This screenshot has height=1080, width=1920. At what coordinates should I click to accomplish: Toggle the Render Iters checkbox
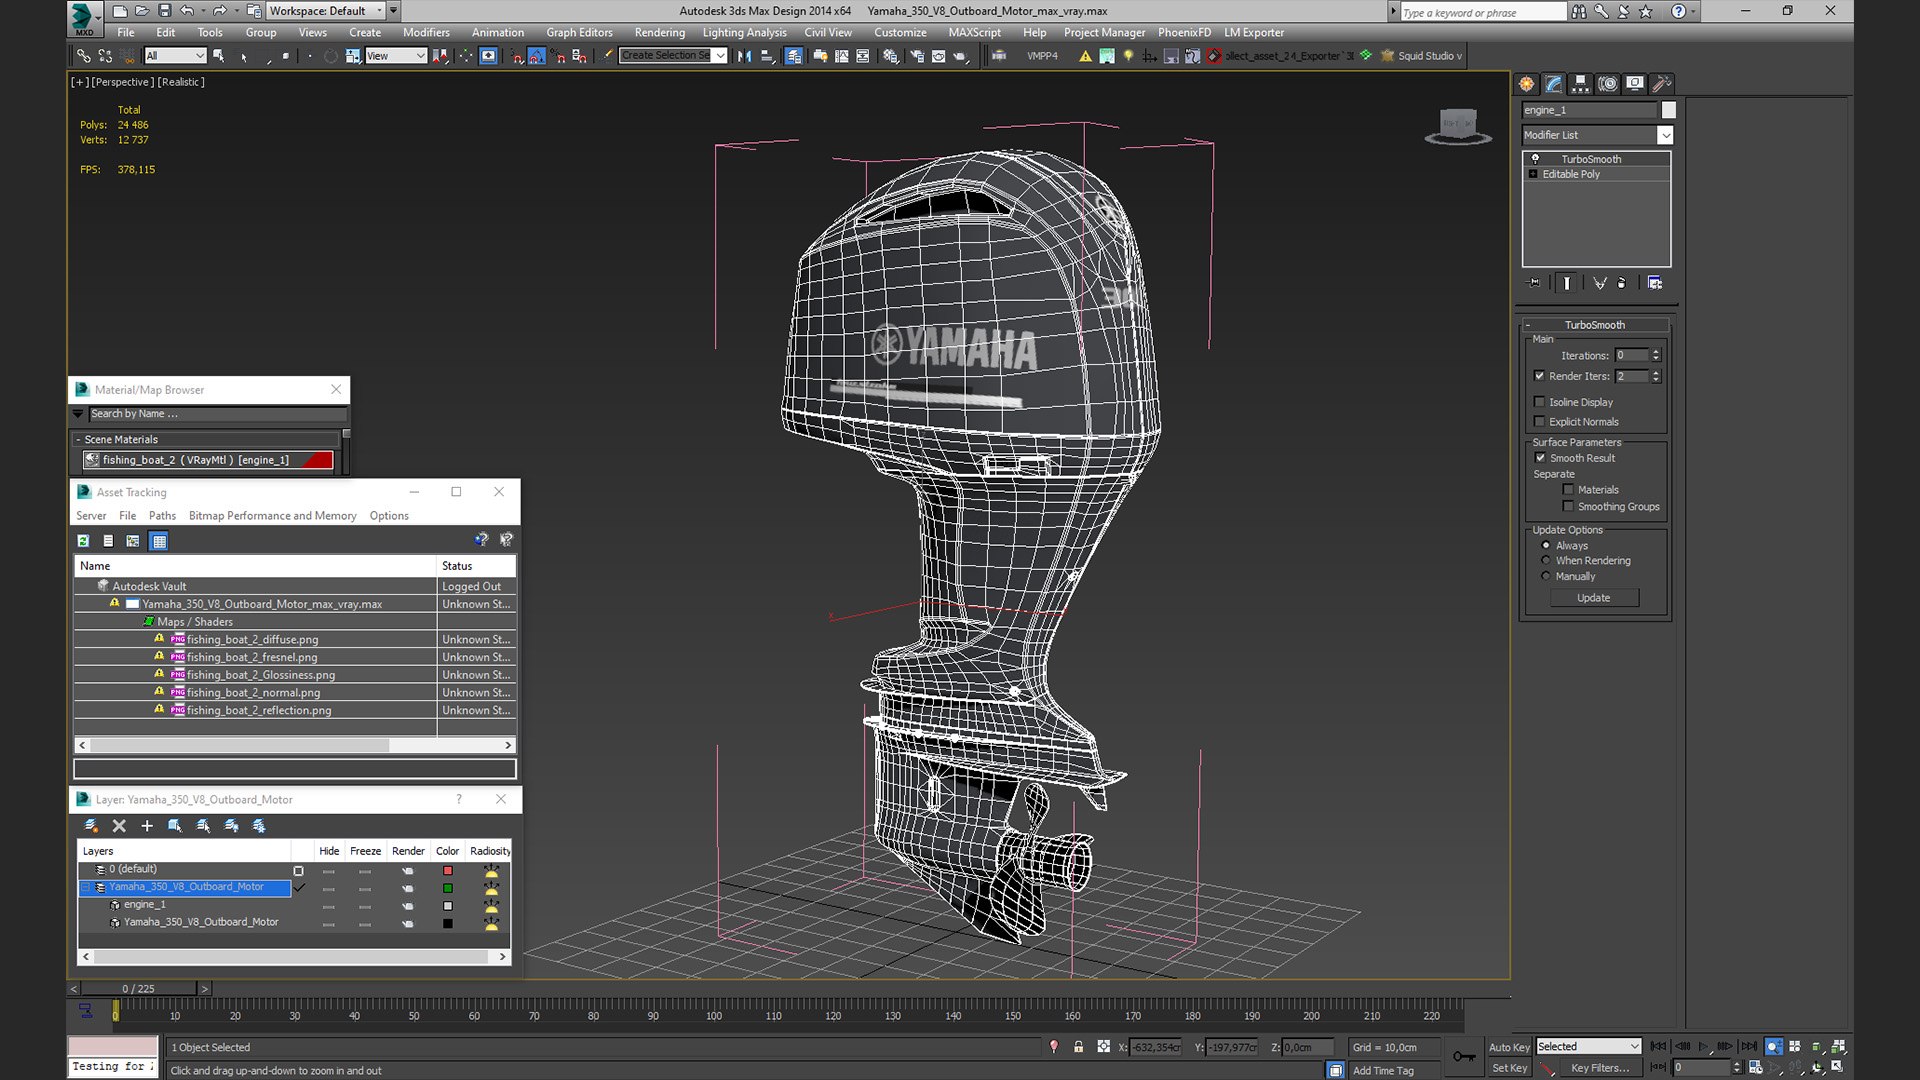pyautogui.click(x=1540, y=376)
